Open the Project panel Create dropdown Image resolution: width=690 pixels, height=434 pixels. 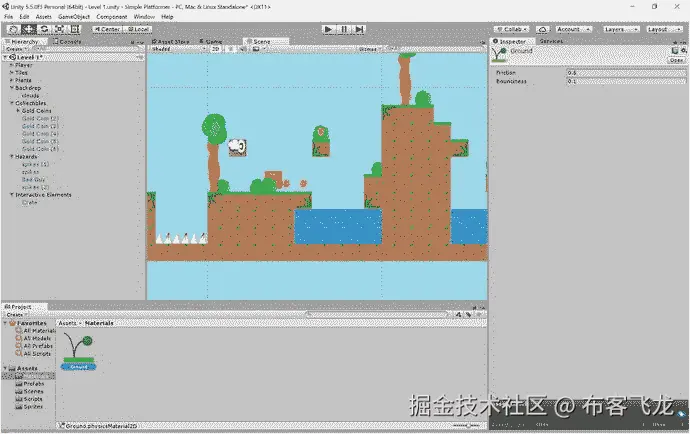(16, 314)
